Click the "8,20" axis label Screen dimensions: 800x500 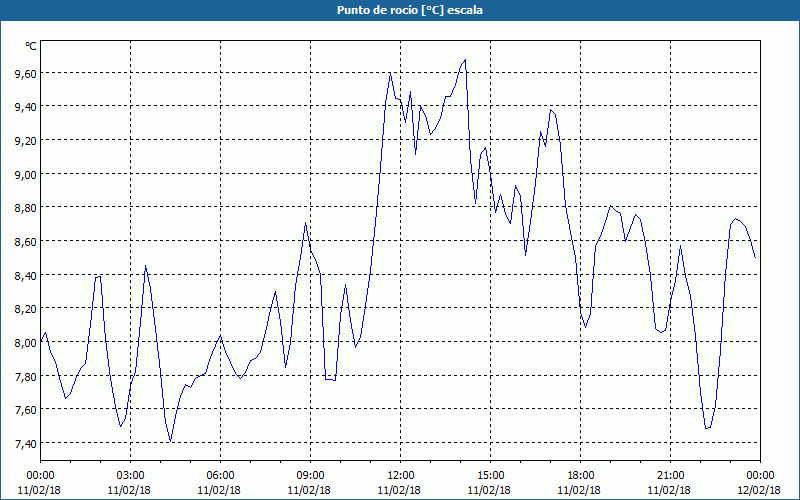click(26, 309)
